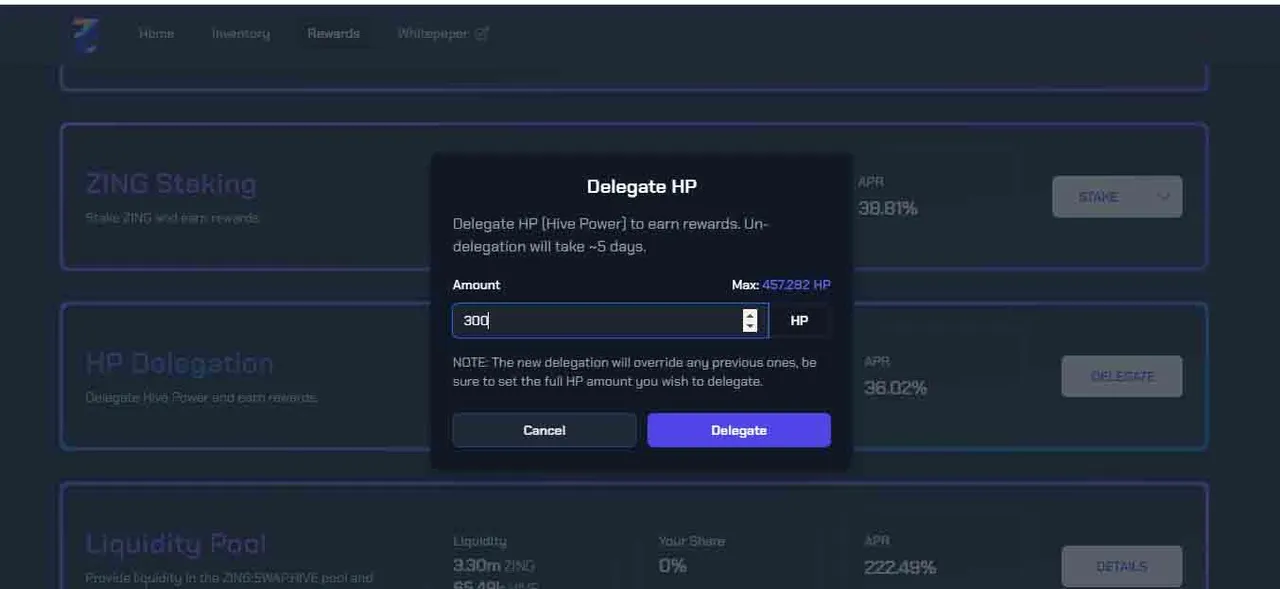Screen dimensions: 1280x589
Task: Click the Amount label in the dialog
Action: tap(476, 285)
